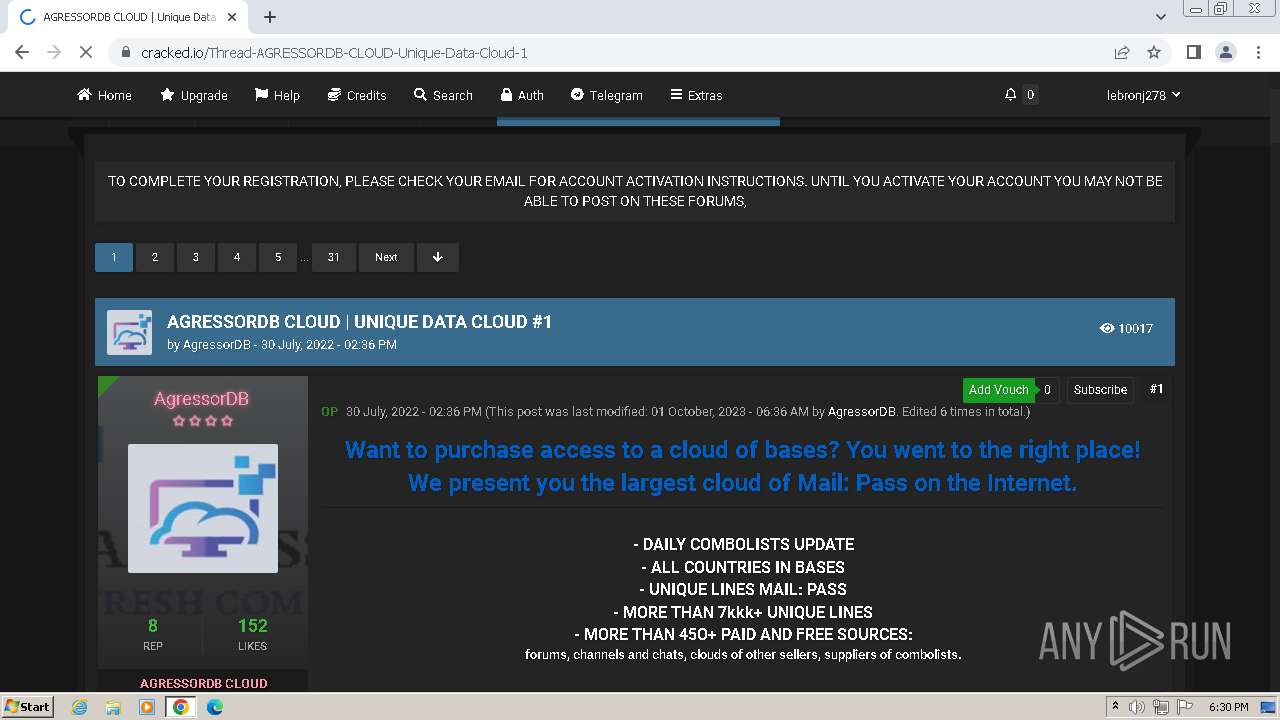Open the network tray icon

(1161, 707)
